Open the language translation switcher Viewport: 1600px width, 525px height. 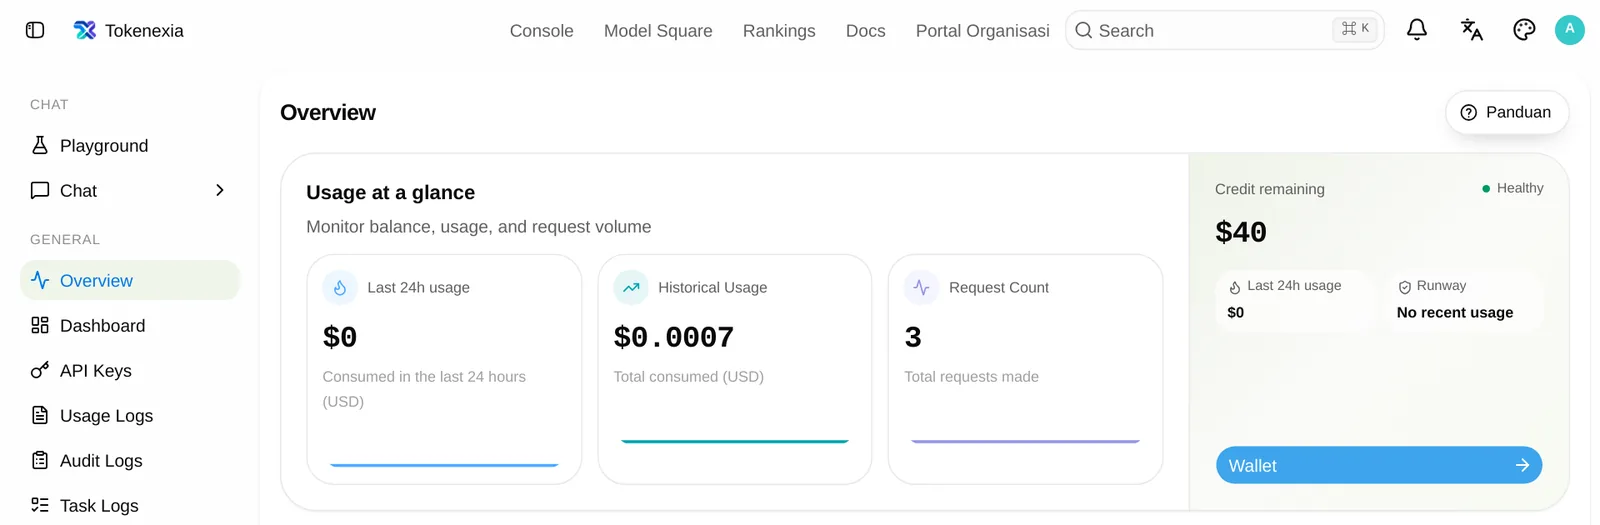1471,30
